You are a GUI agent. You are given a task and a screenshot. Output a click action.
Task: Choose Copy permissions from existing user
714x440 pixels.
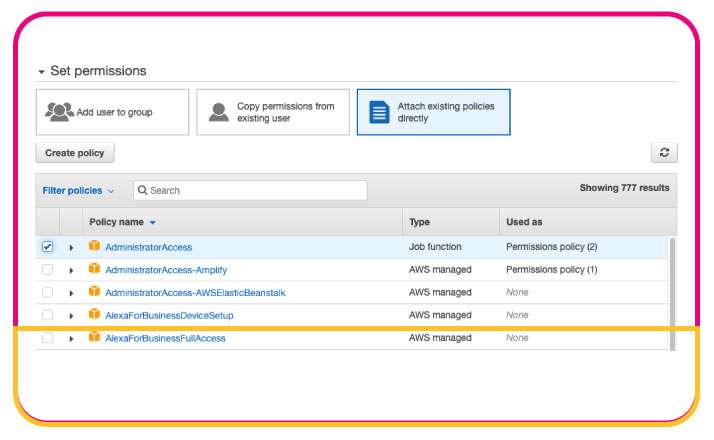(x=272, y=112)
